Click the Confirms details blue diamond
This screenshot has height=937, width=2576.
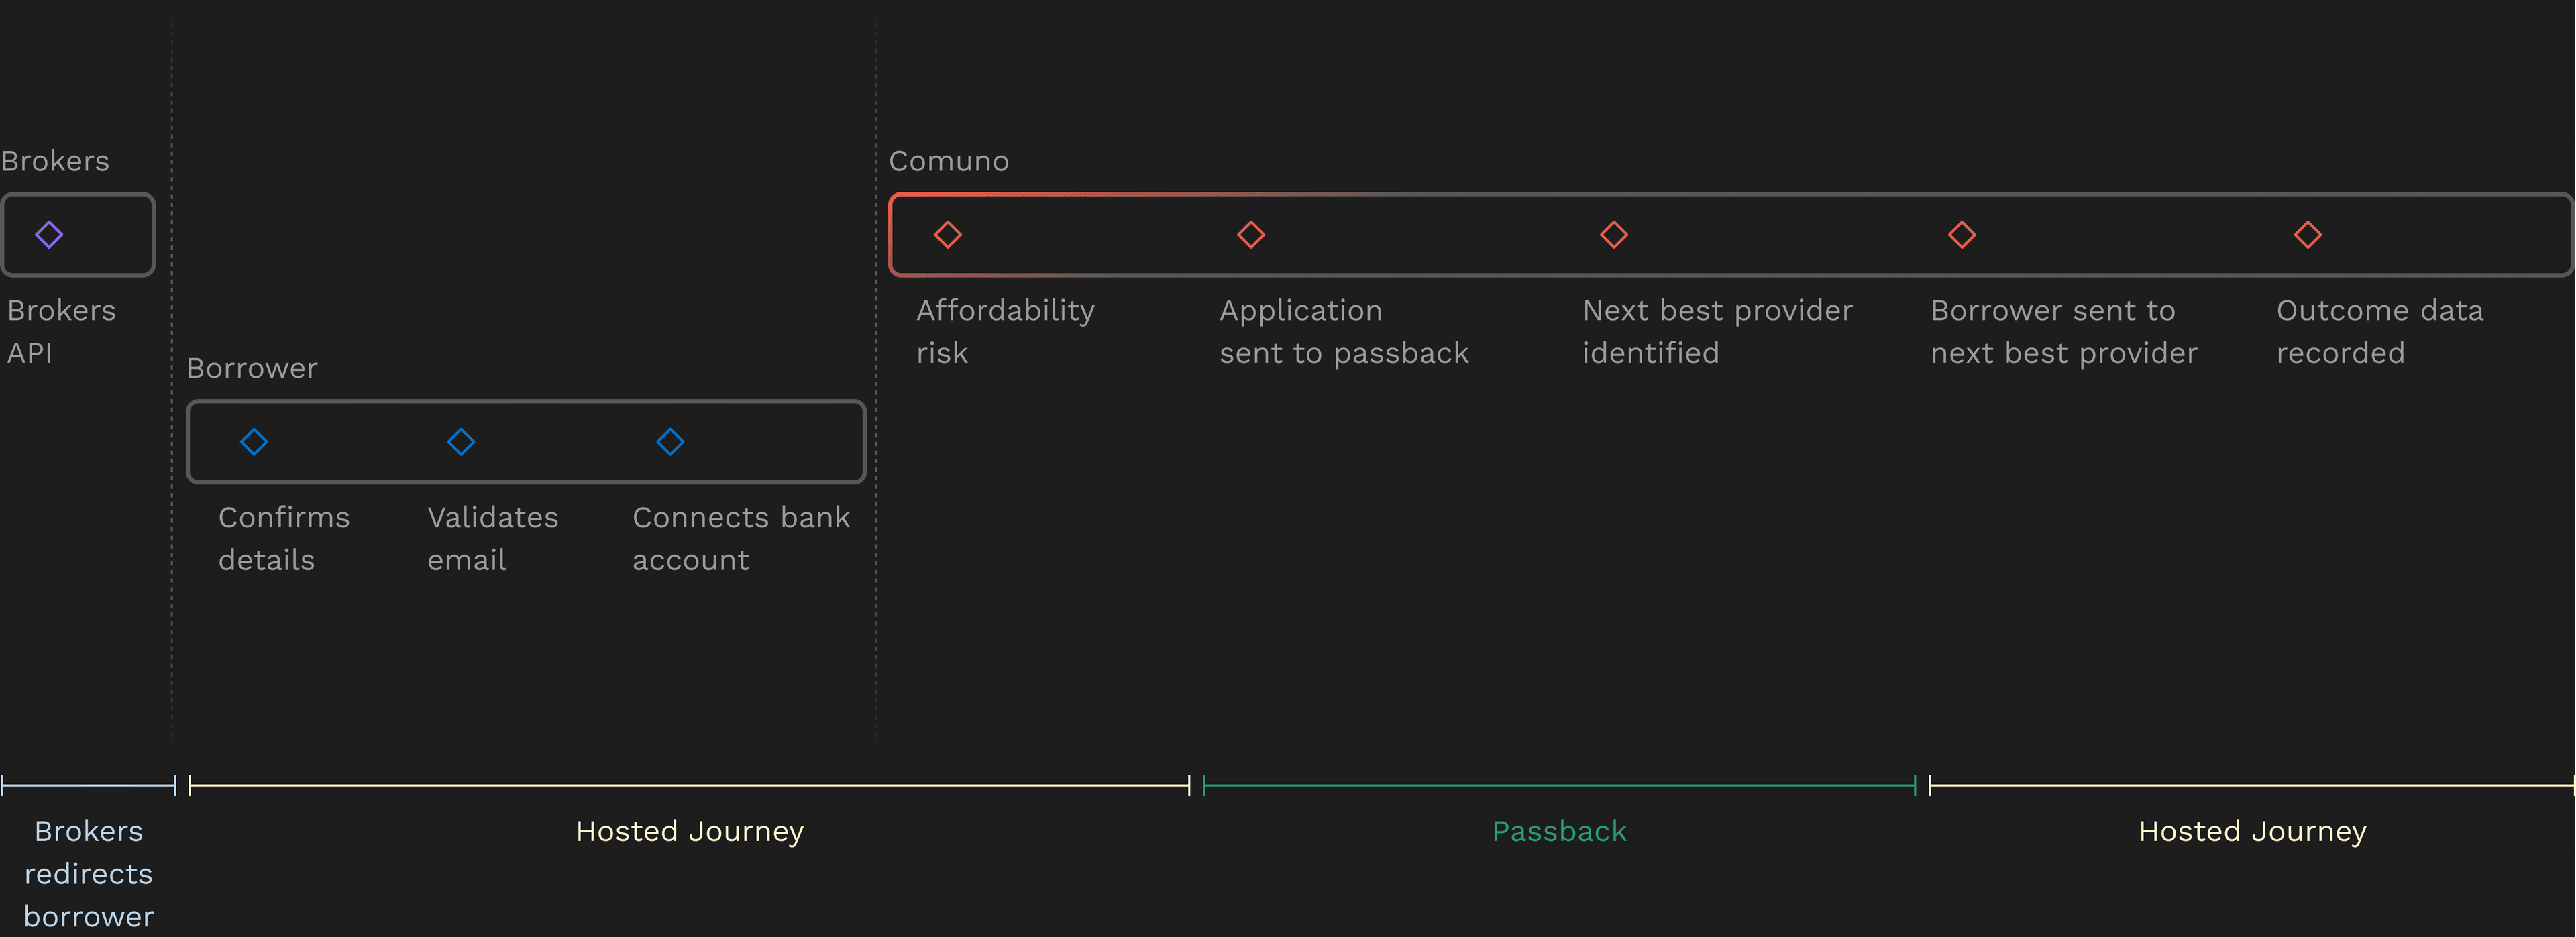(x=254, y=442)
